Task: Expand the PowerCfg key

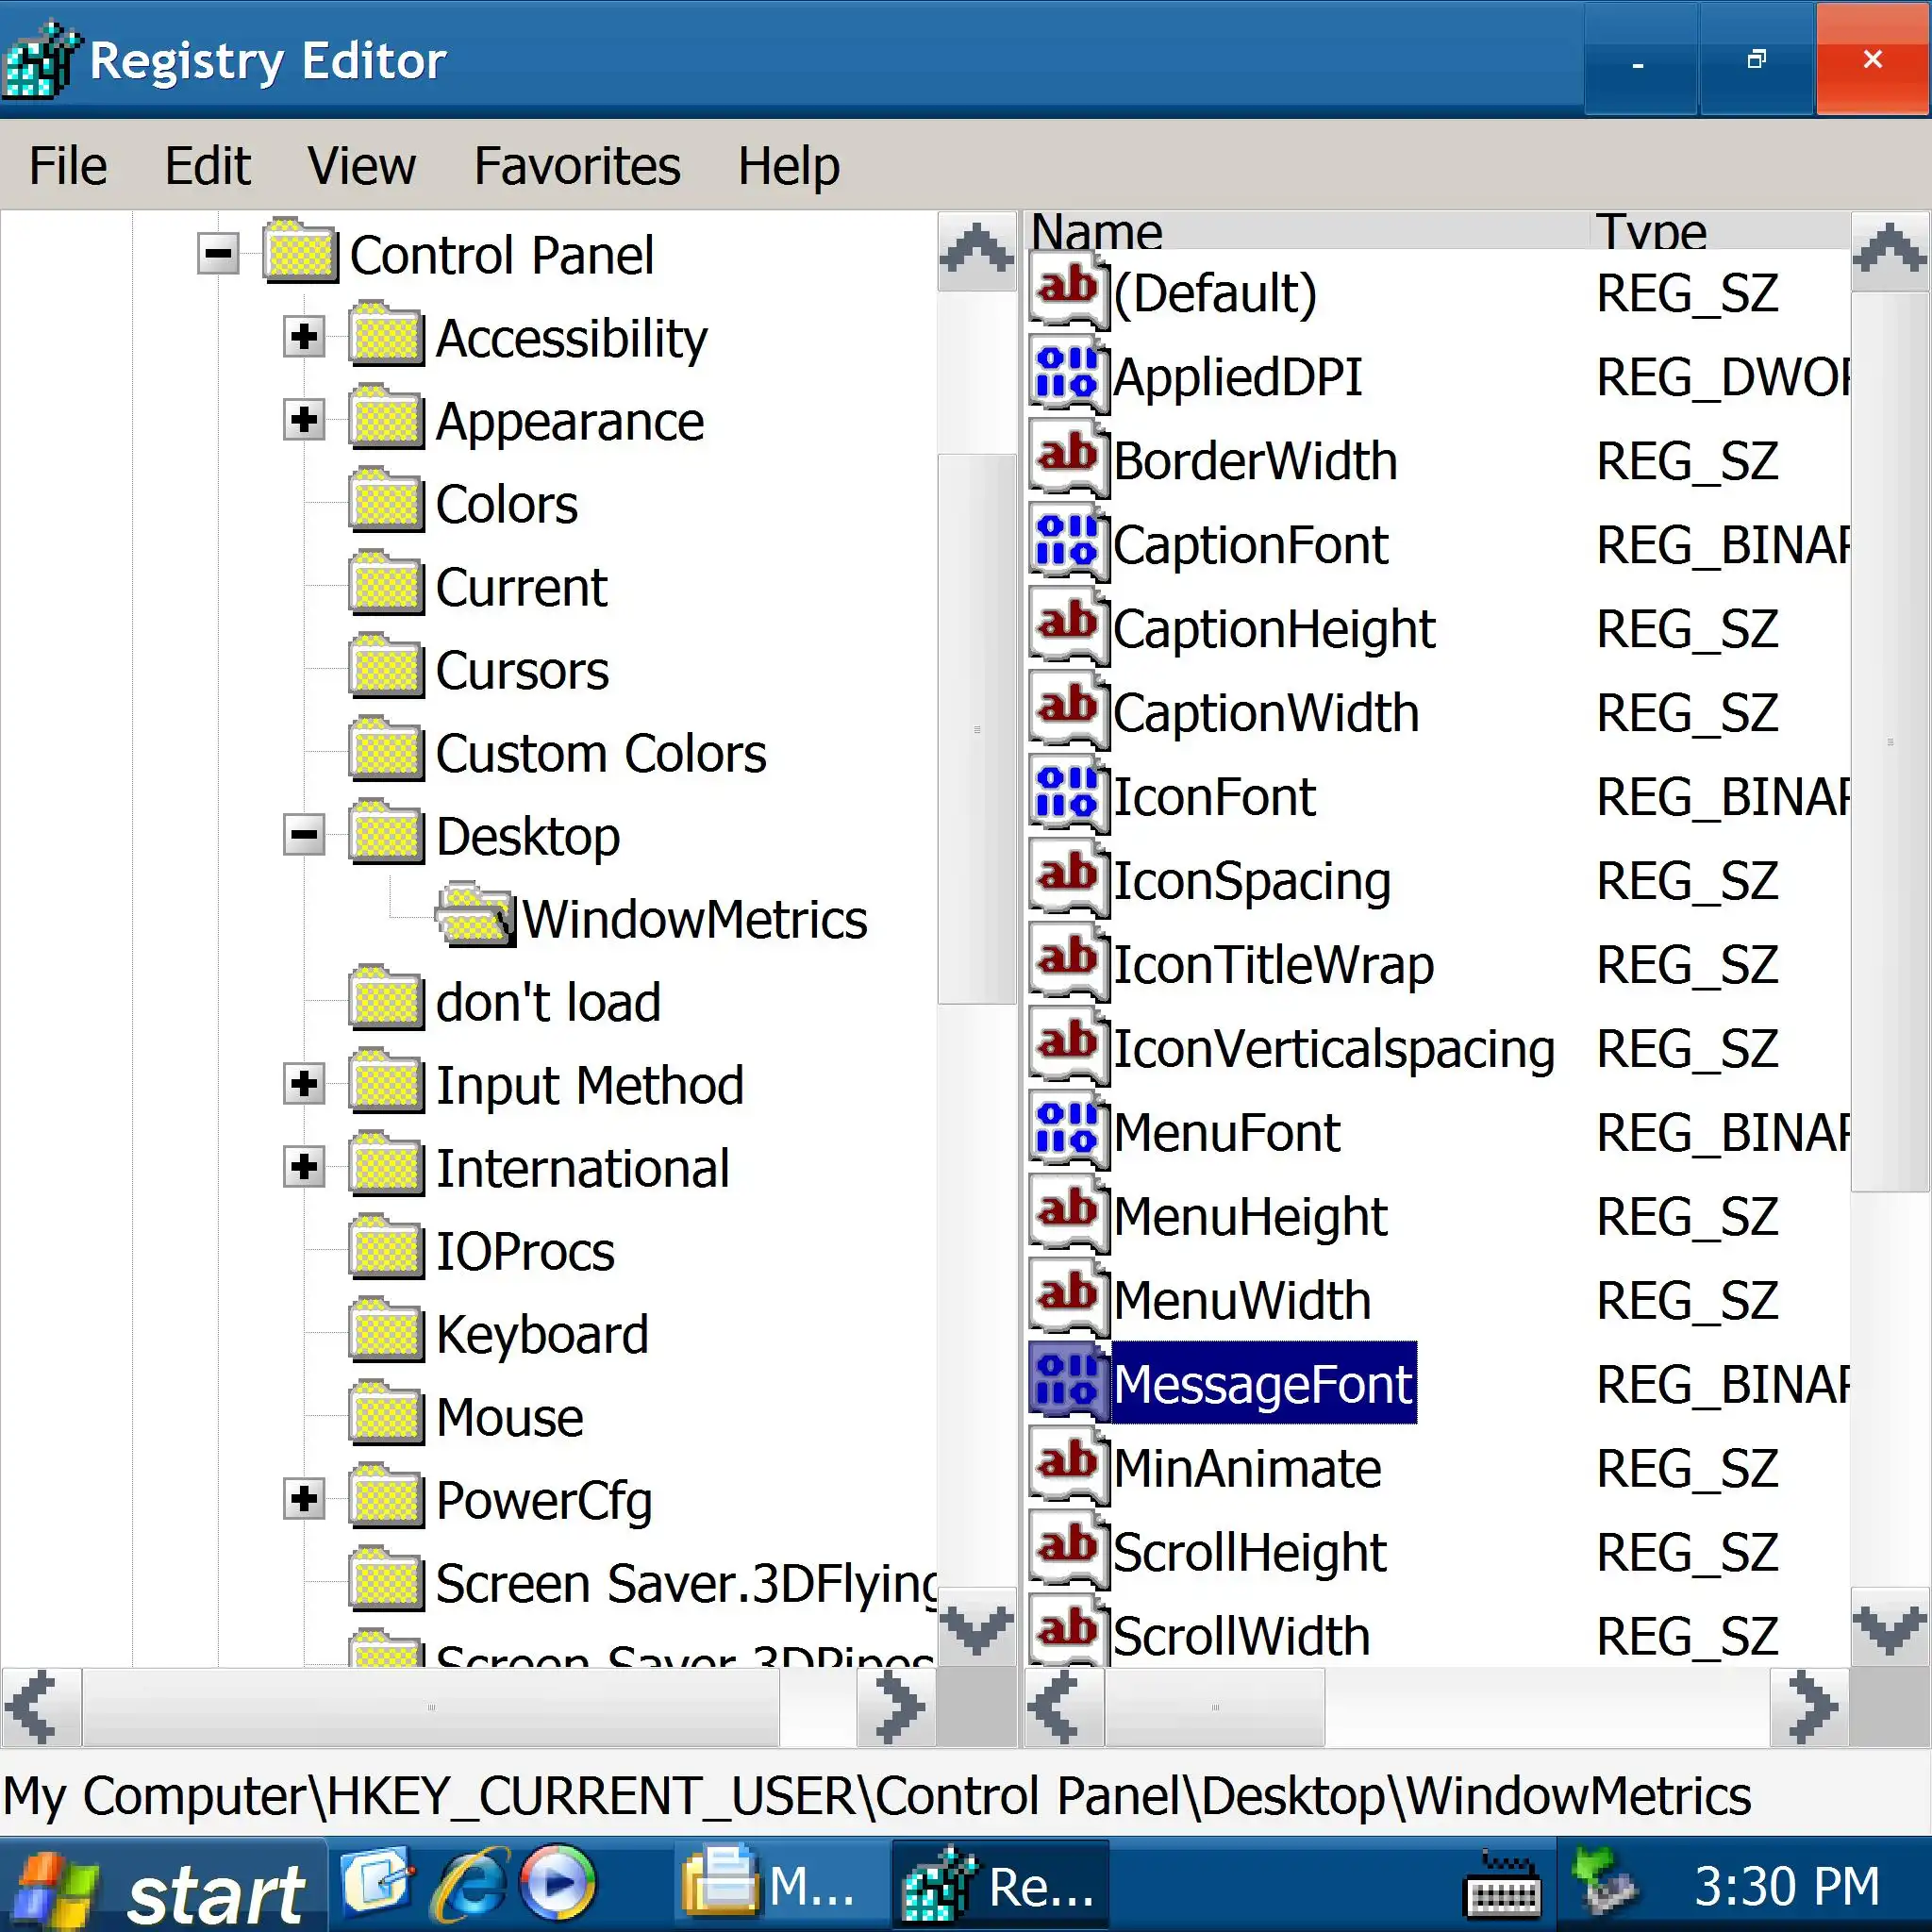Action: pyautogui.click(x=304, y=1499)
